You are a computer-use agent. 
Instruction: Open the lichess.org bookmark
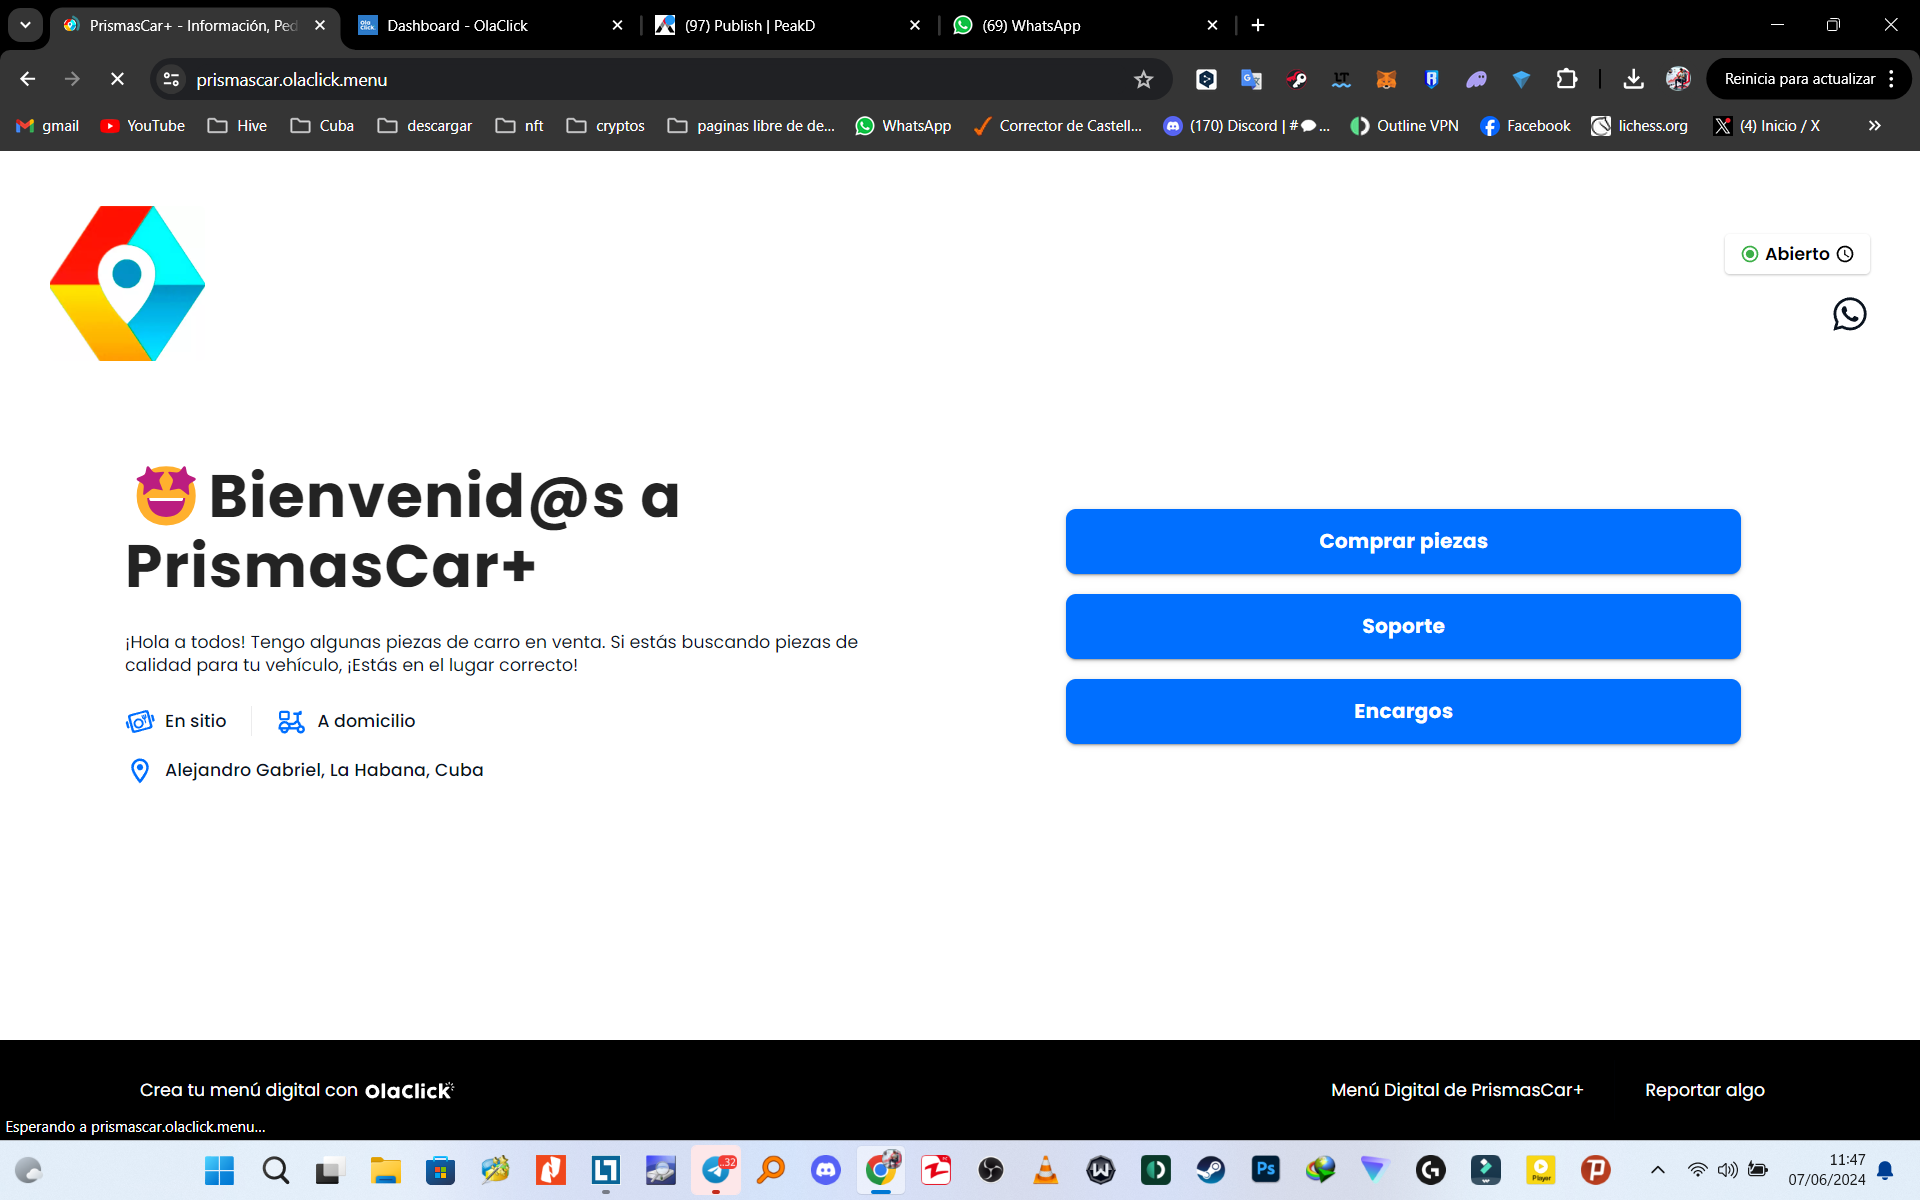[x=1640, y=126]
